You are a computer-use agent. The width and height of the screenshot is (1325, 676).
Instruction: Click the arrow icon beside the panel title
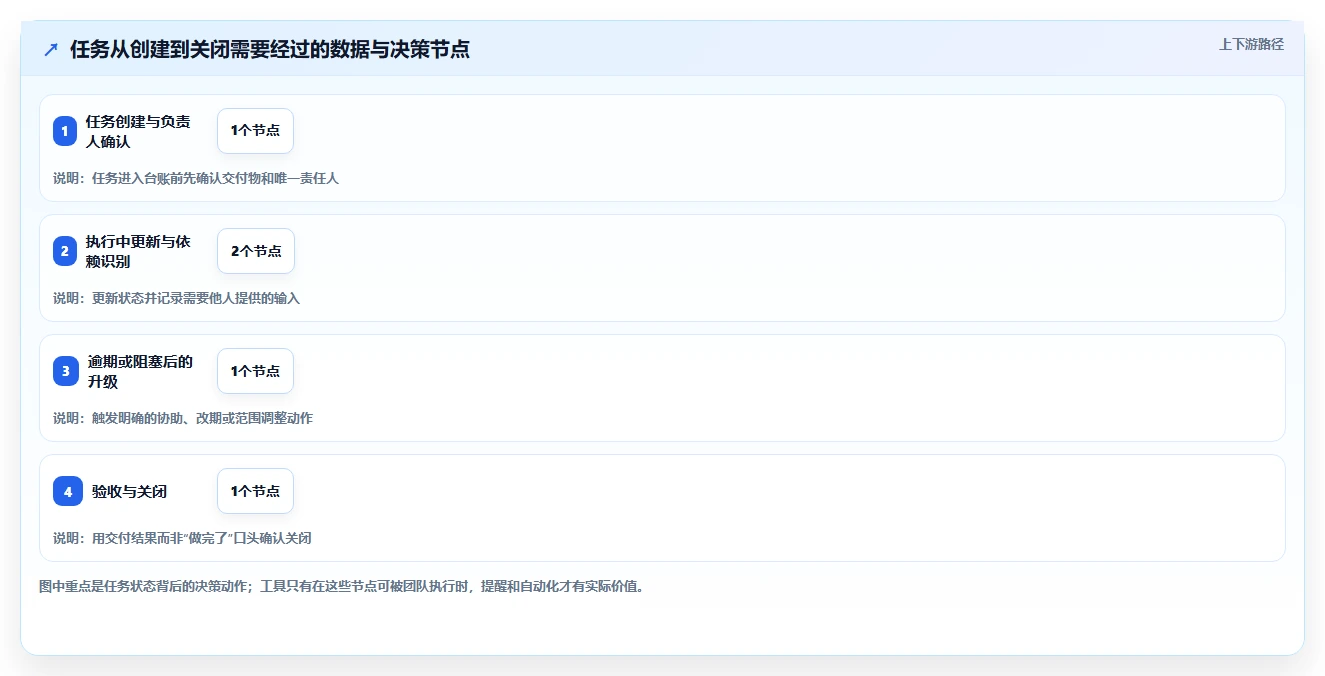coord(51,49)
